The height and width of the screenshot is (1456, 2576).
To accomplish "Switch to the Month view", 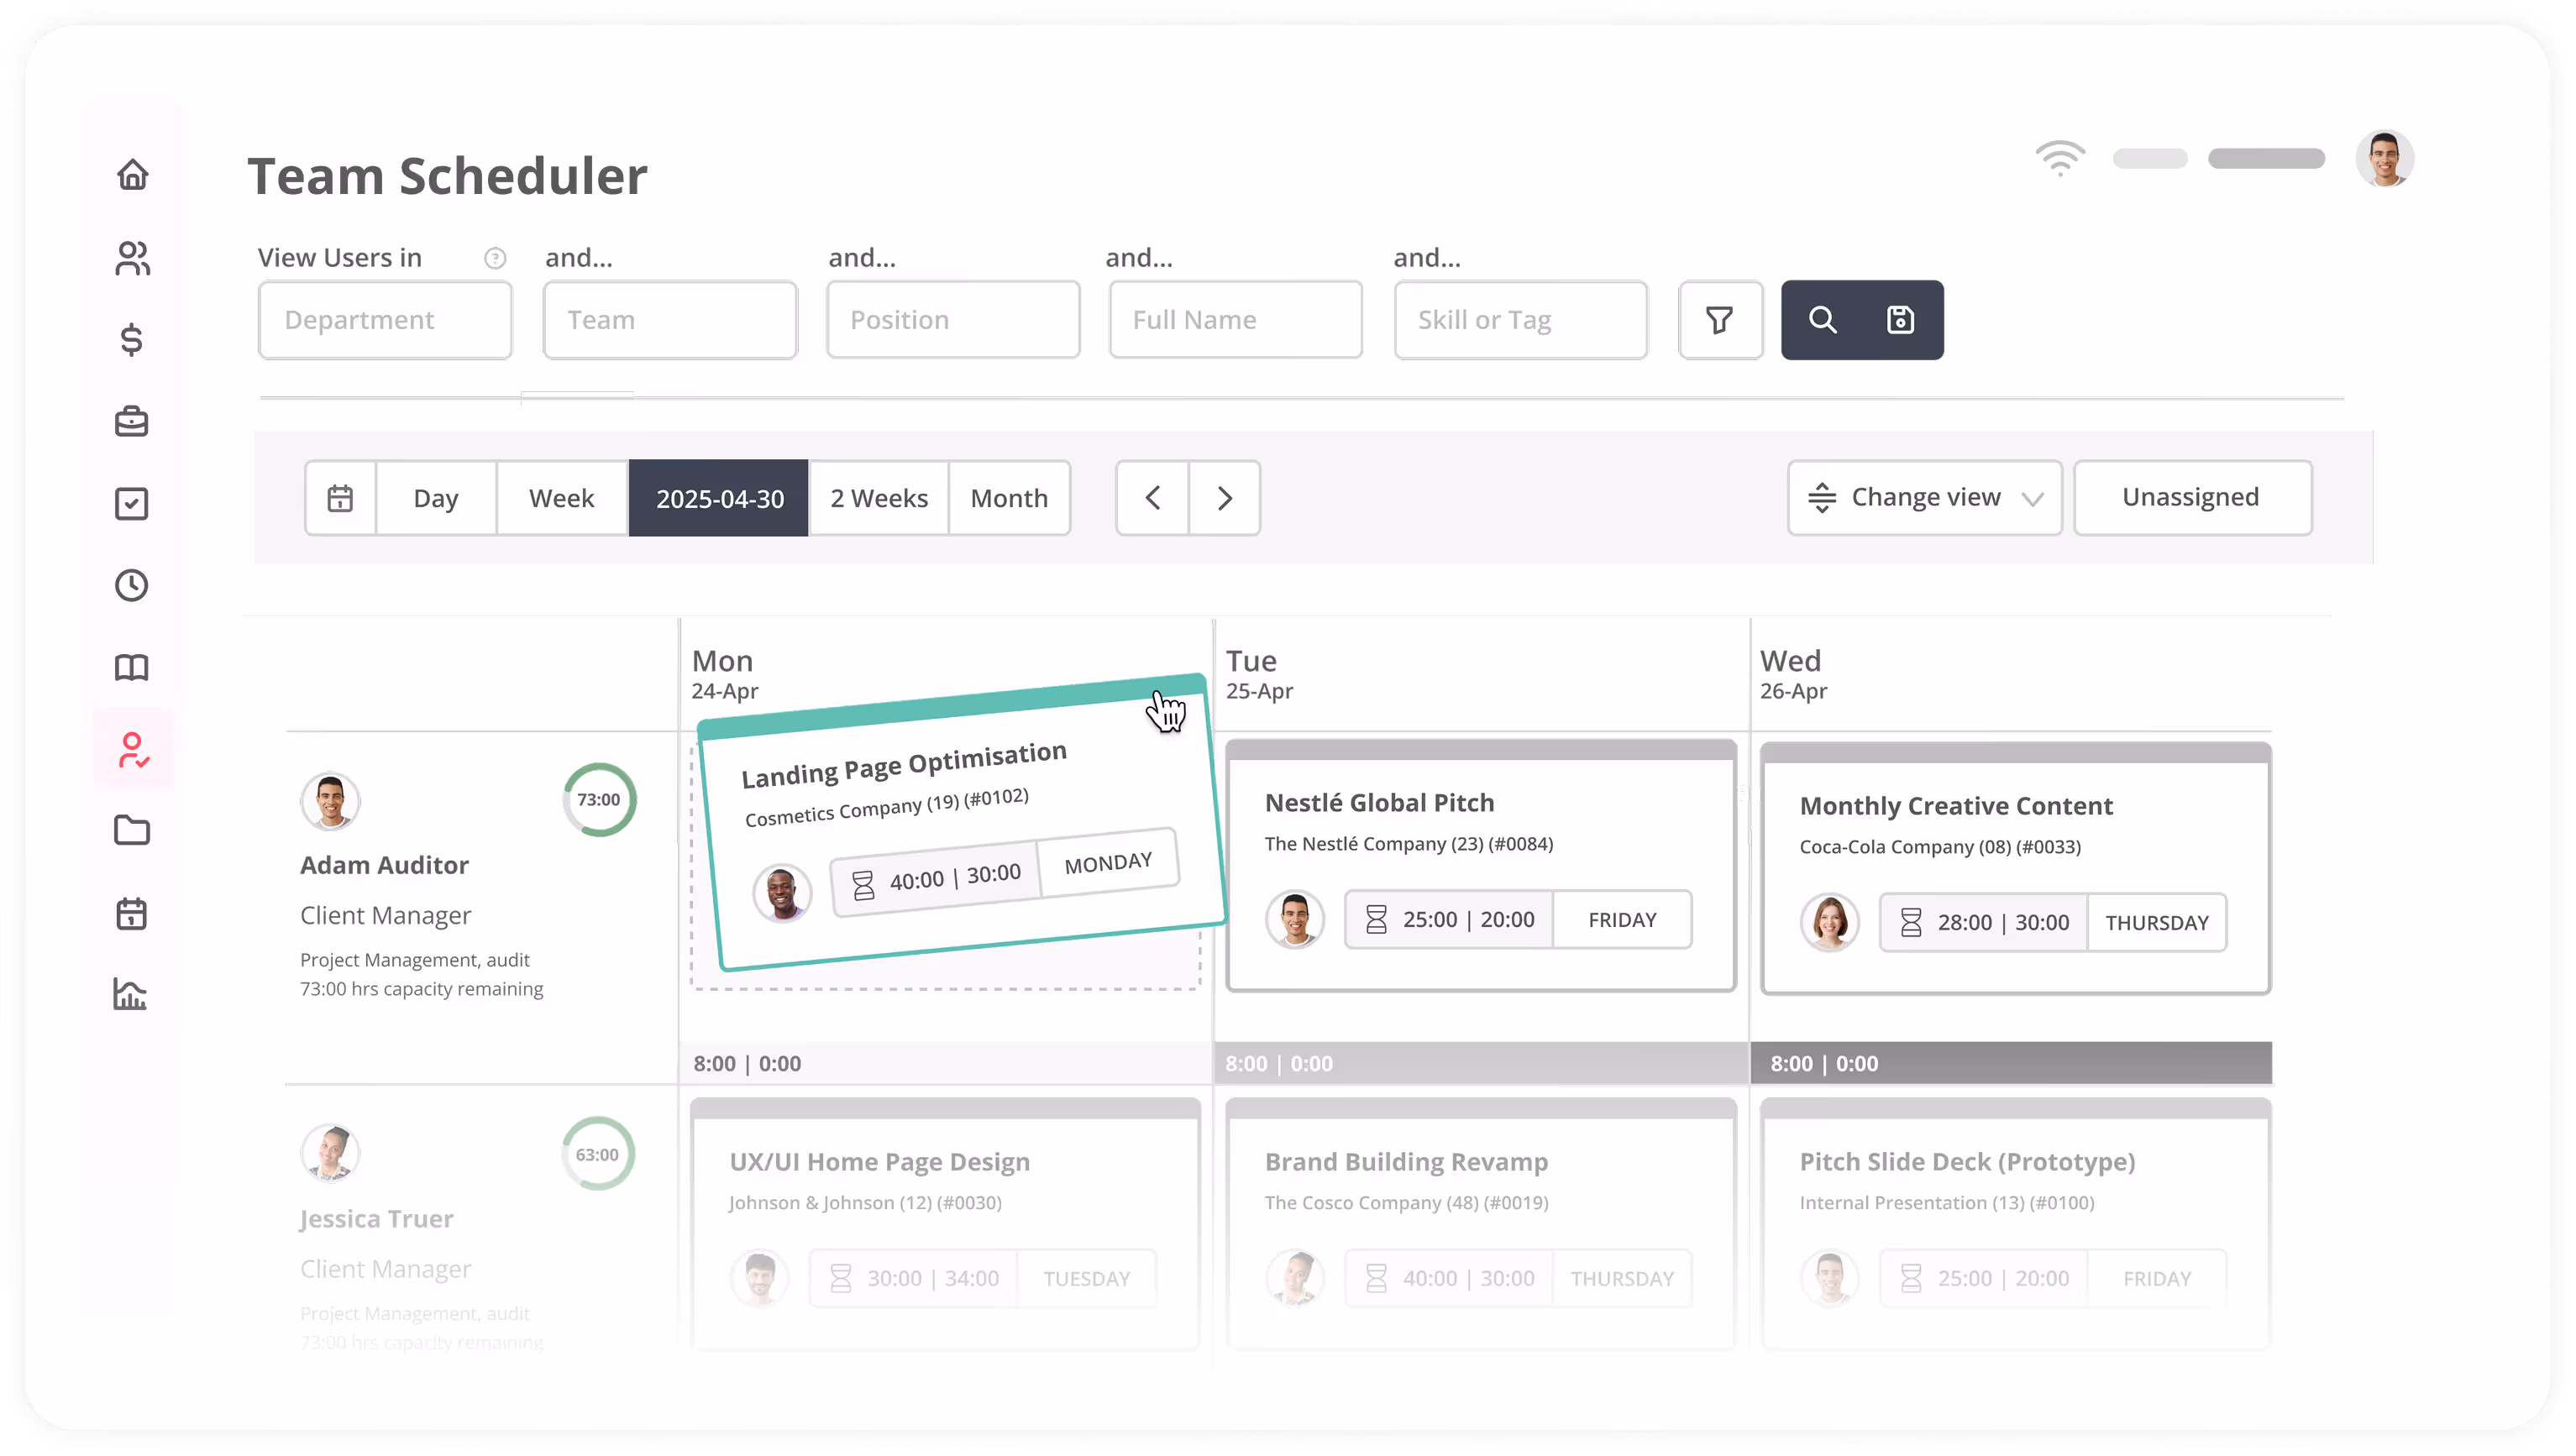I will [1009, 498].
